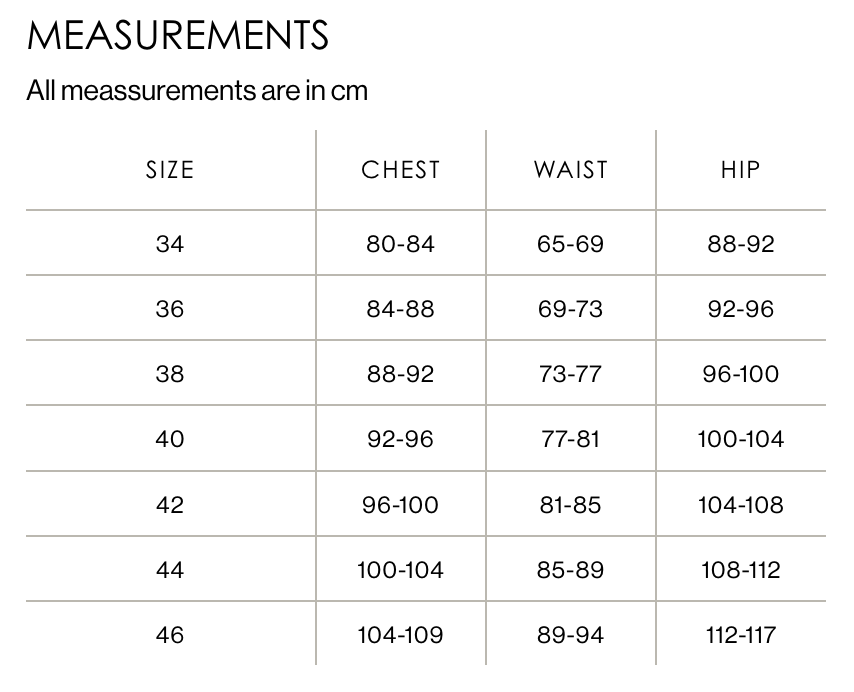Click the chest value 96-100
The image size is (854, 692).
400,505
